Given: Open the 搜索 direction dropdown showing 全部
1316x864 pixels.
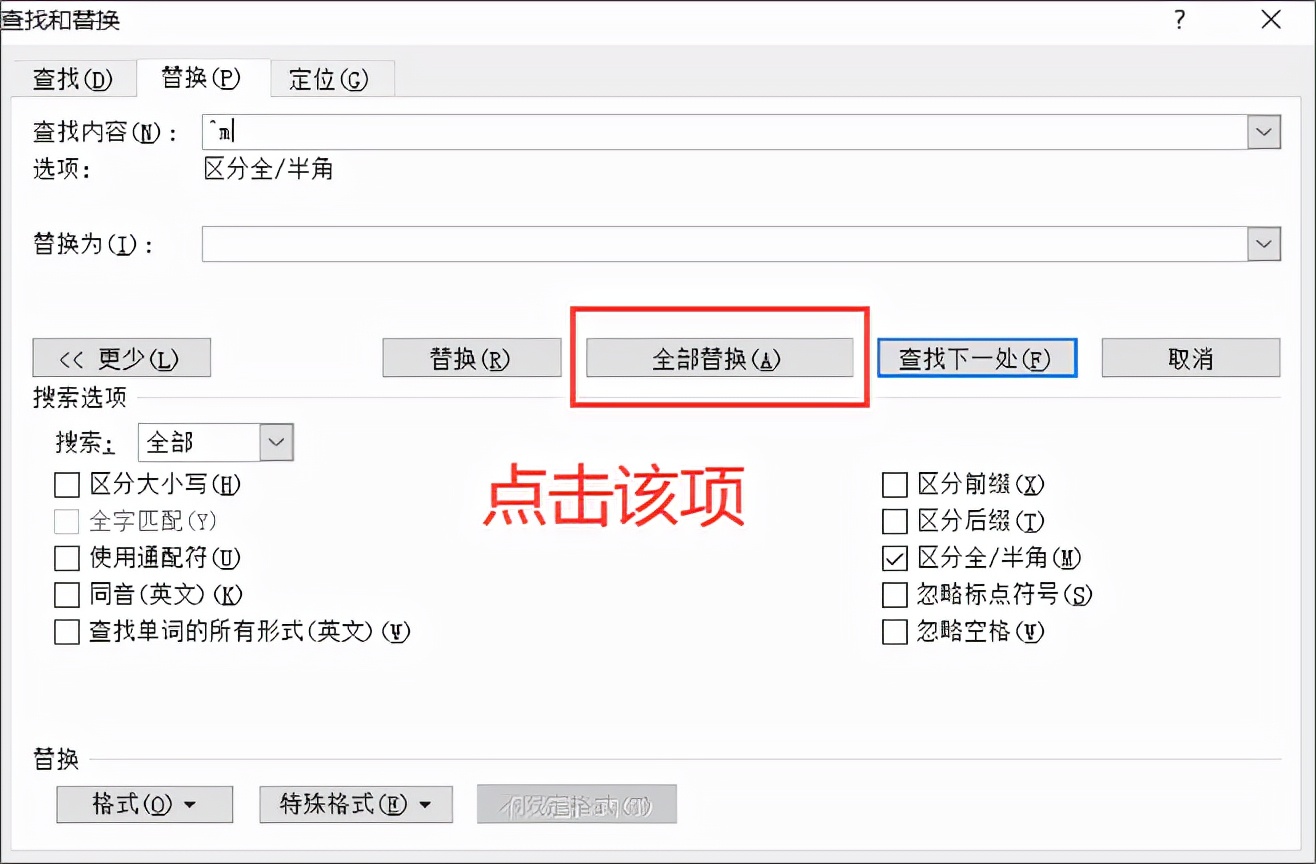Looking at the screenshot, I should pos(215,442).
